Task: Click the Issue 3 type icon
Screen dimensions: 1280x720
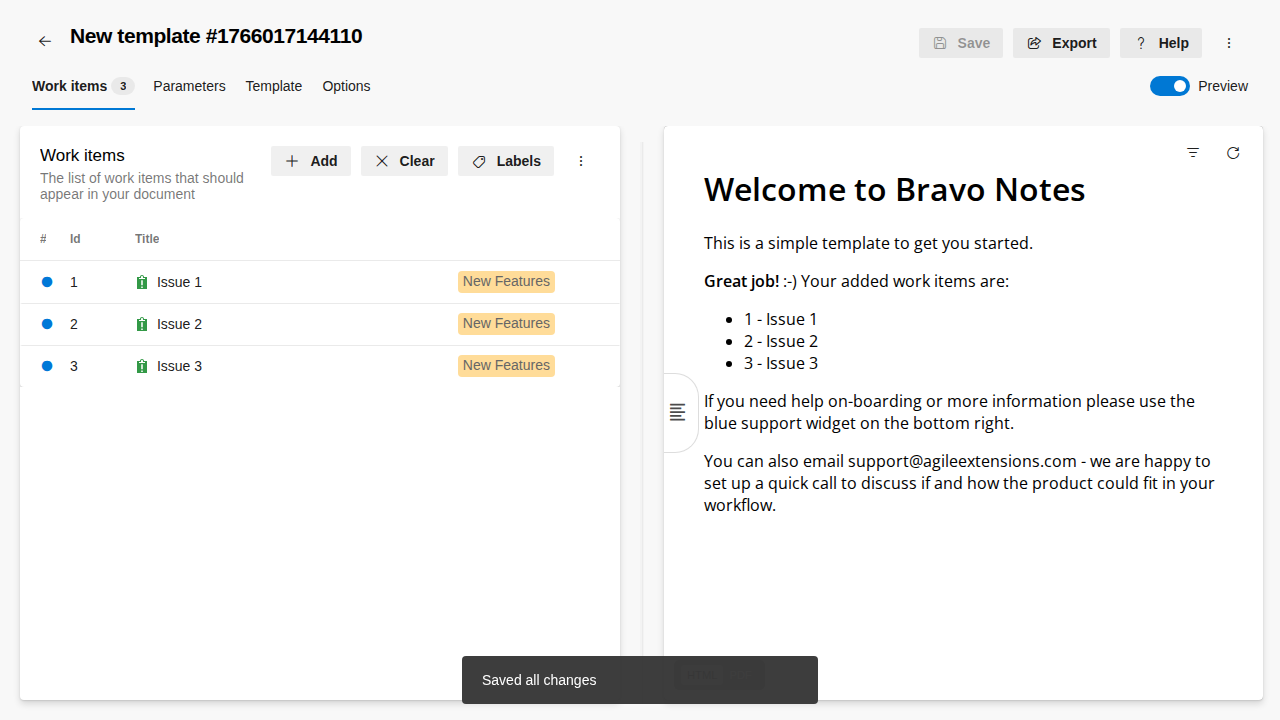Action: click(x=142, y=367)
